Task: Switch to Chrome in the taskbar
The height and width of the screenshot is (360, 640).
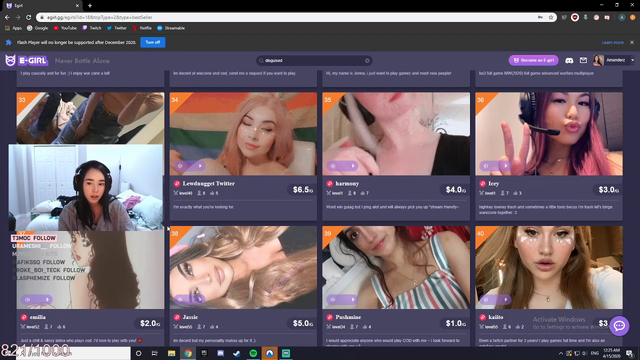Action: click(x=188, y=353)
